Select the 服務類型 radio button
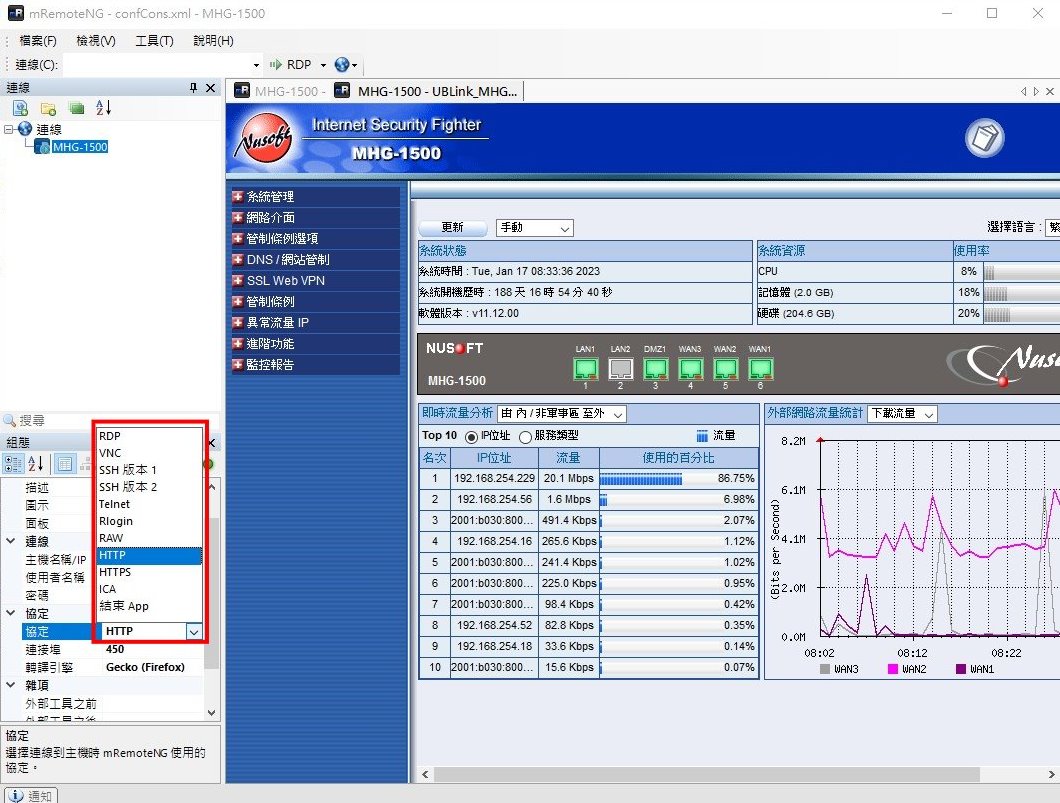The image size is (1060, 803). pos(525,436)
